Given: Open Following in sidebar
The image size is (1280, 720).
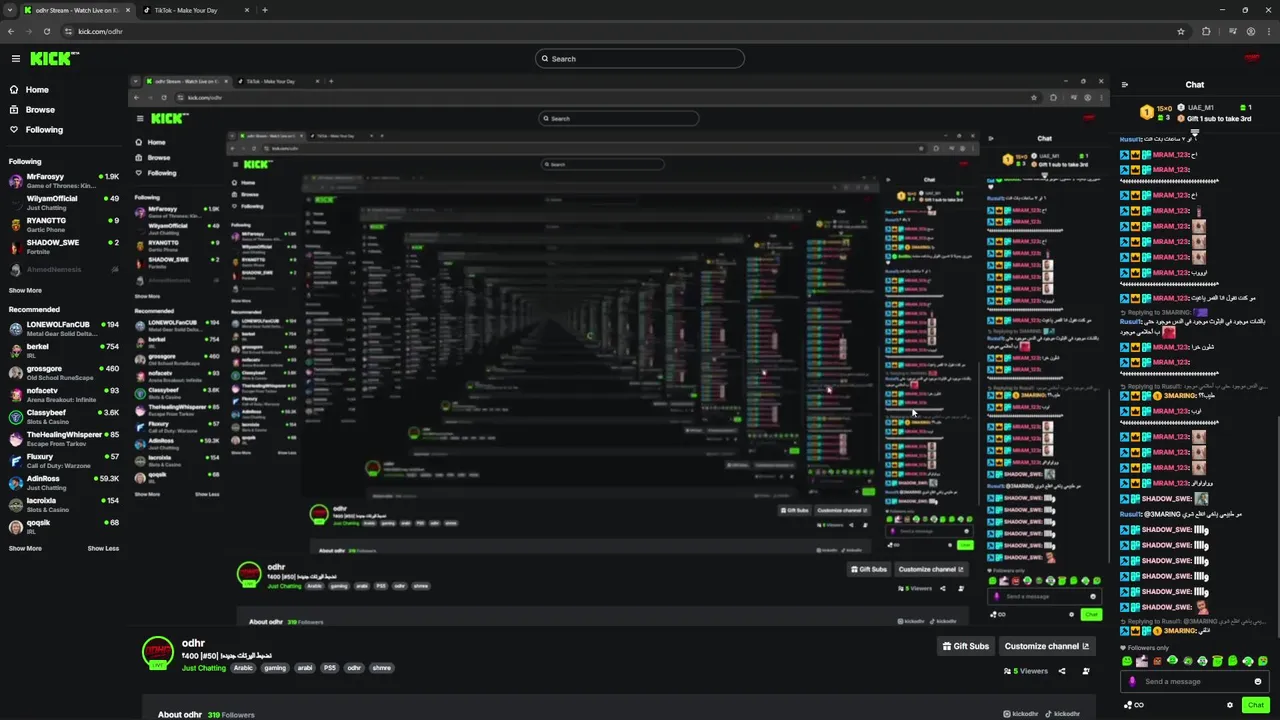Looking at the screenshot, I should [44, 130].
